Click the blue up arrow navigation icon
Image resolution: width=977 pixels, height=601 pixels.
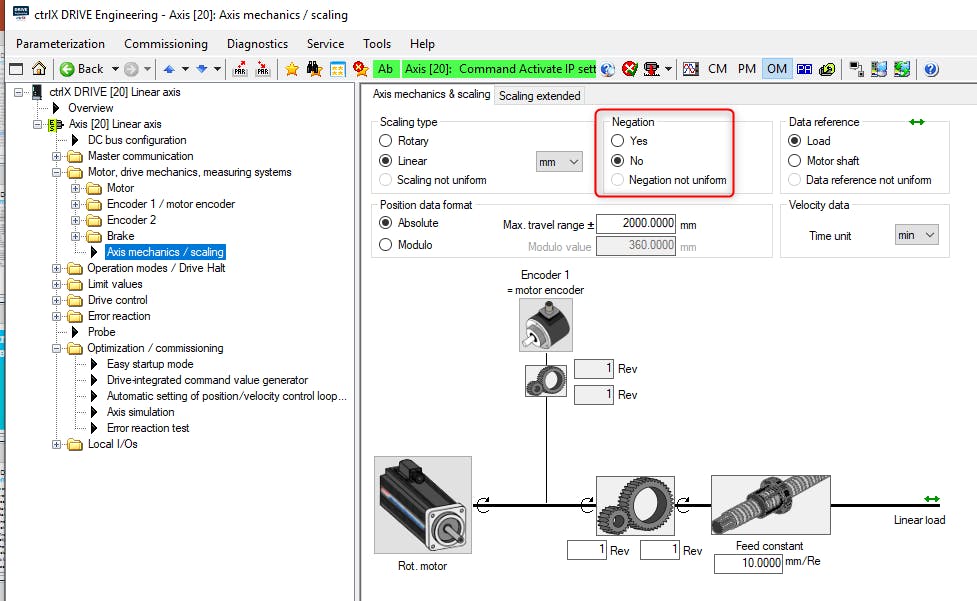click(x=169, y=69)
